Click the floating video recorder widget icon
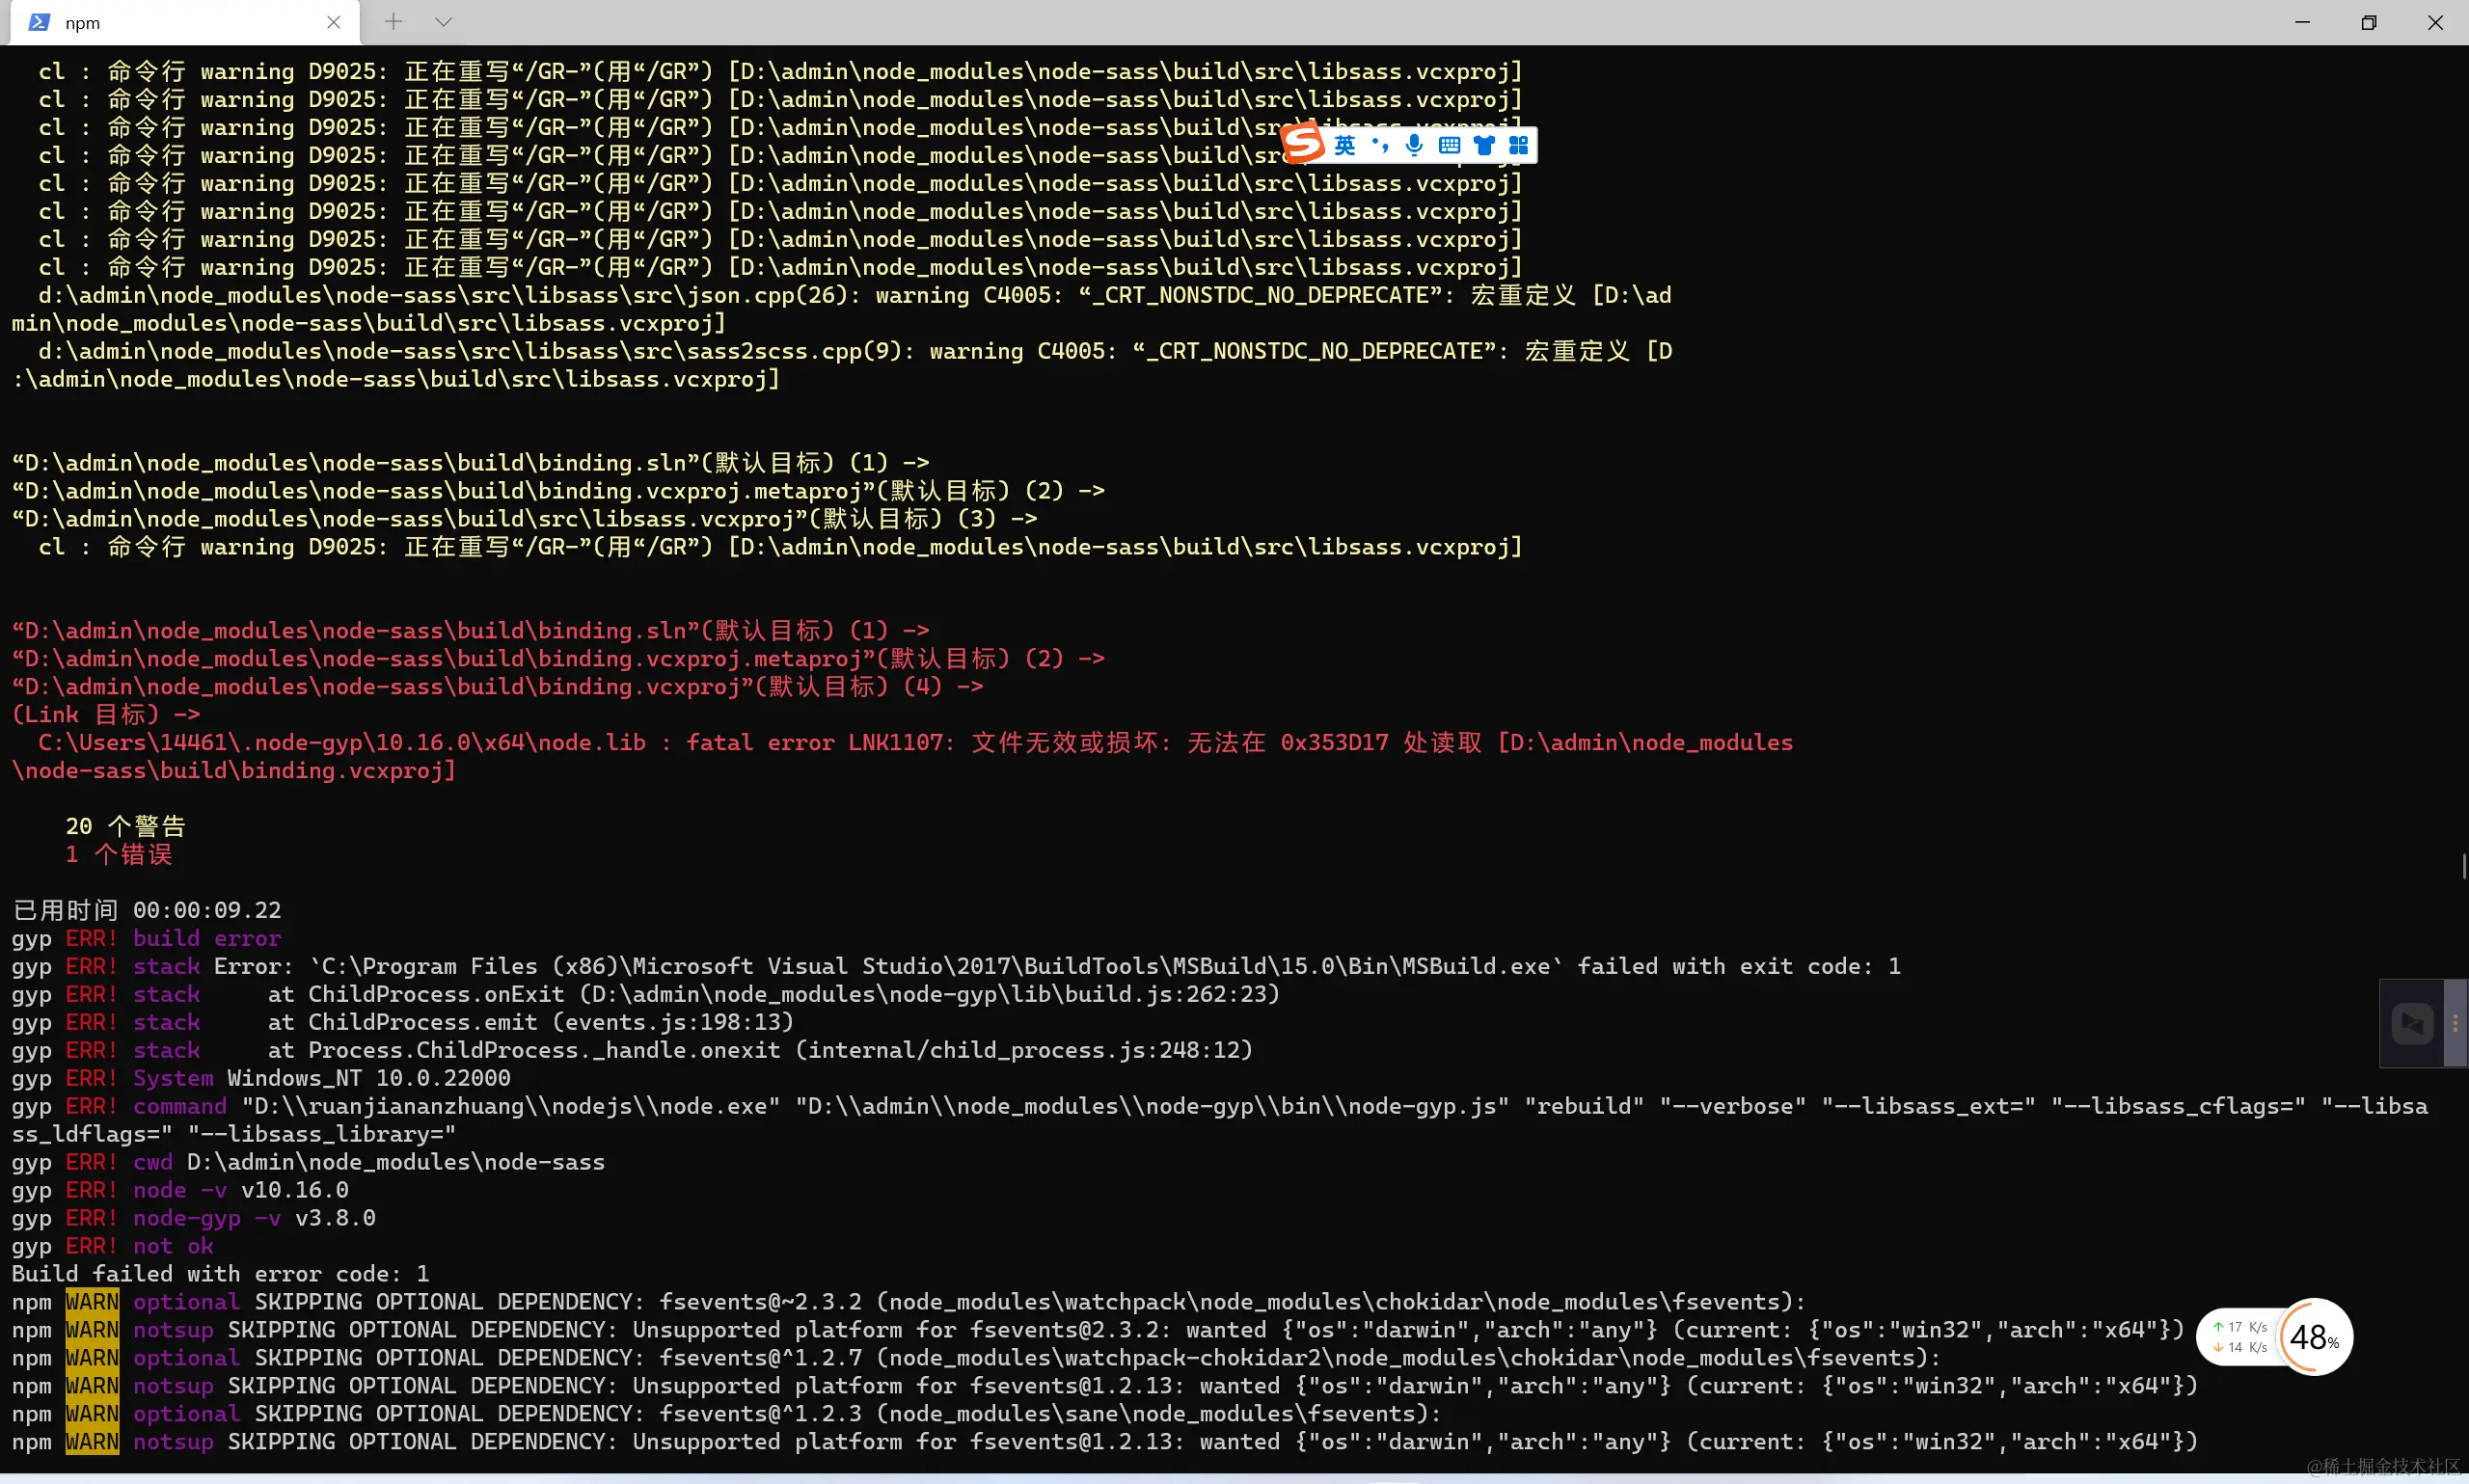Viewport: 2469px width, 1484px height. (x=2411, y=1023)
